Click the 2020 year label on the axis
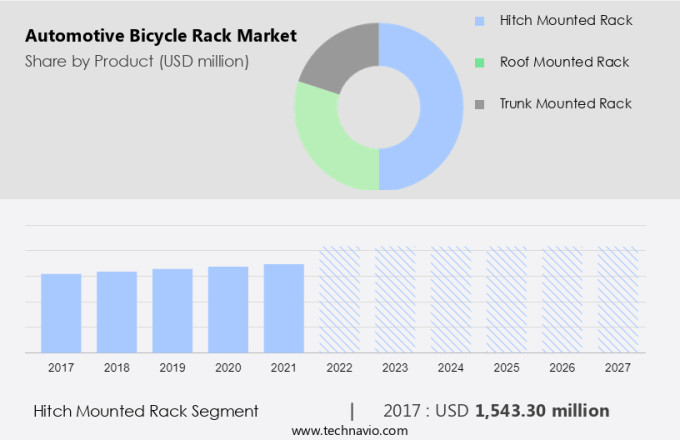 (x=228, y=368)
